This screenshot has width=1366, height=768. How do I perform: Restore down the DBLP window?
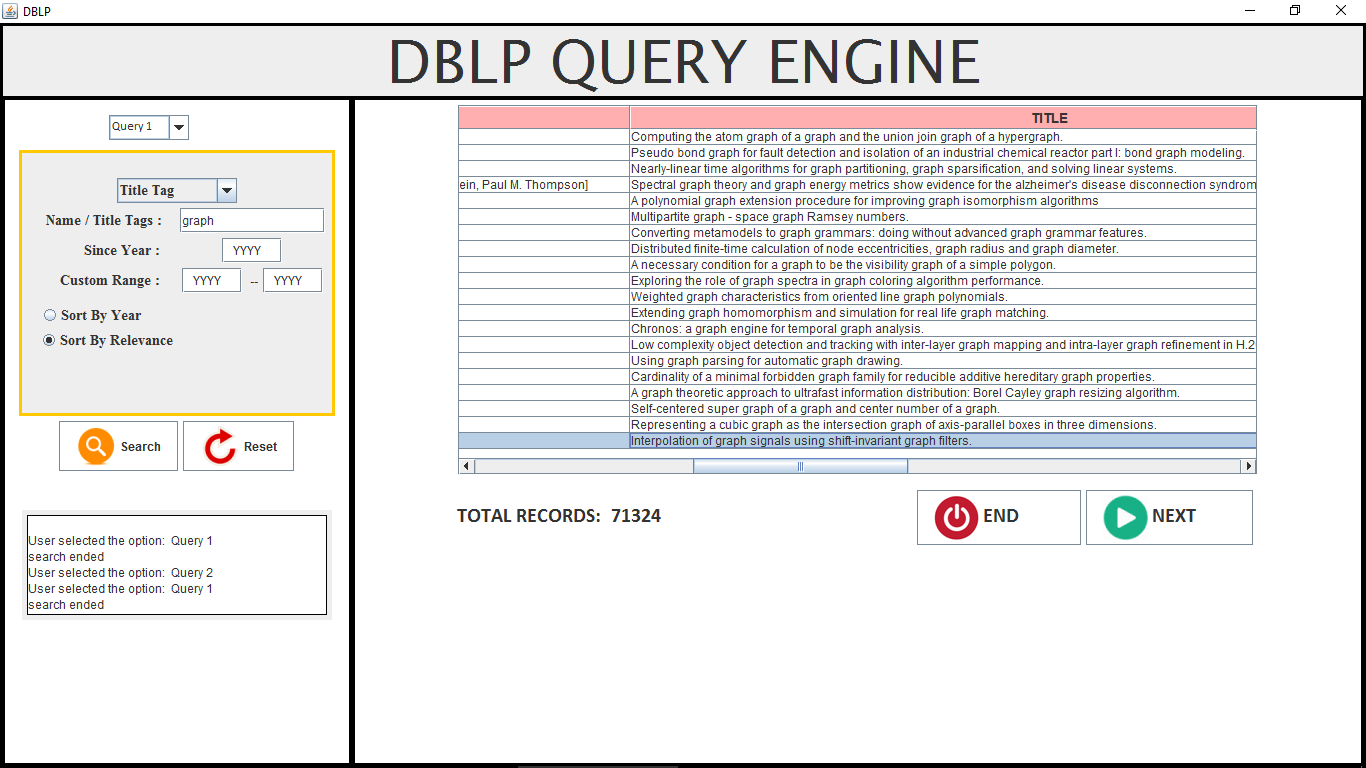1295,11
